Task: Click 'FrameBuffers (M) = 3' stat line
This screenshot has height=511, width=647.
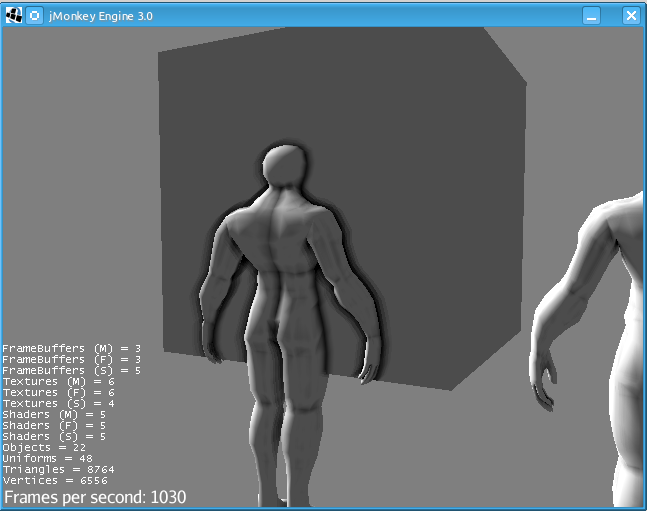Action: pyautogui.click(x=71, y=348)
